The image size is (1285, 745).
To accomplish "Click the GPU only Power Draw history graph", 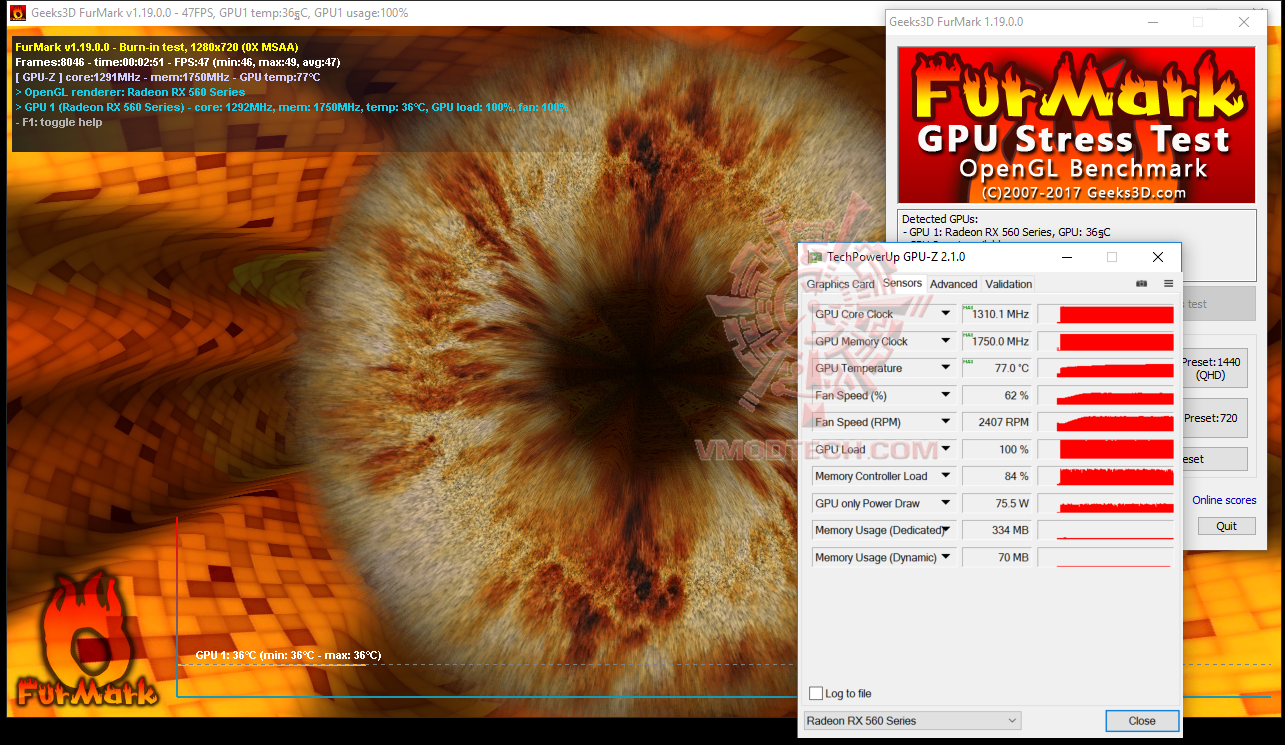I will 1105,503.
